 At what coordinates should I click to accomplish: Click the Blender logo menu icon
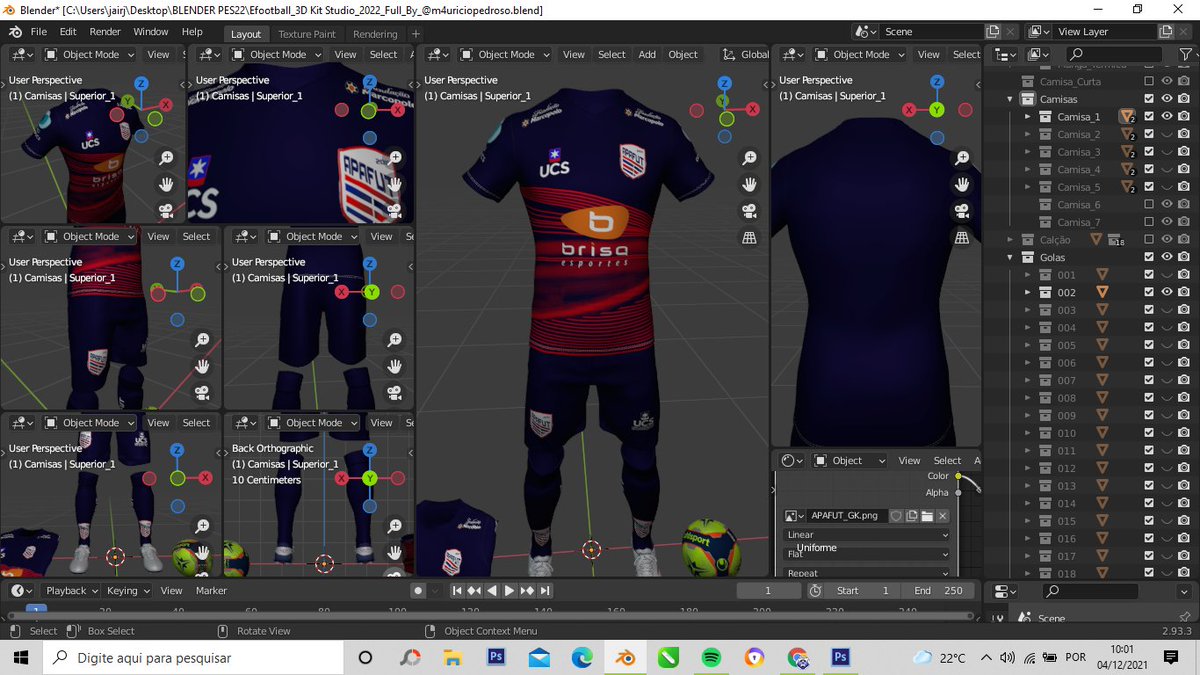(14, 32)
